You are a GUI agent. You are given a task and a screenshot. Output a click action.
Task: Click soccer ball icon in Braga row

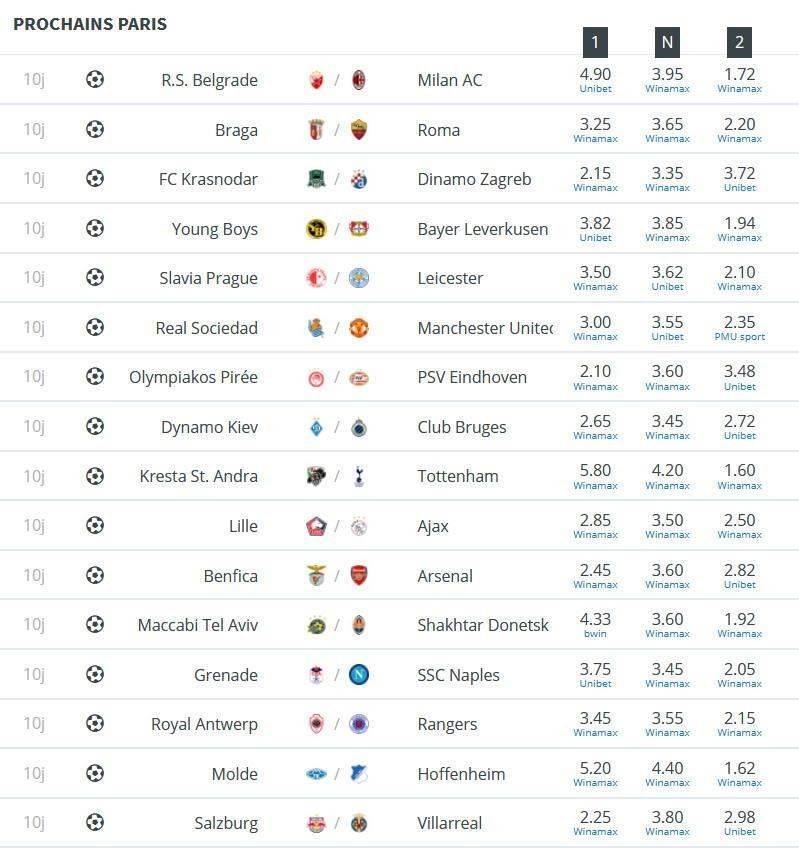tap(95, 129)
